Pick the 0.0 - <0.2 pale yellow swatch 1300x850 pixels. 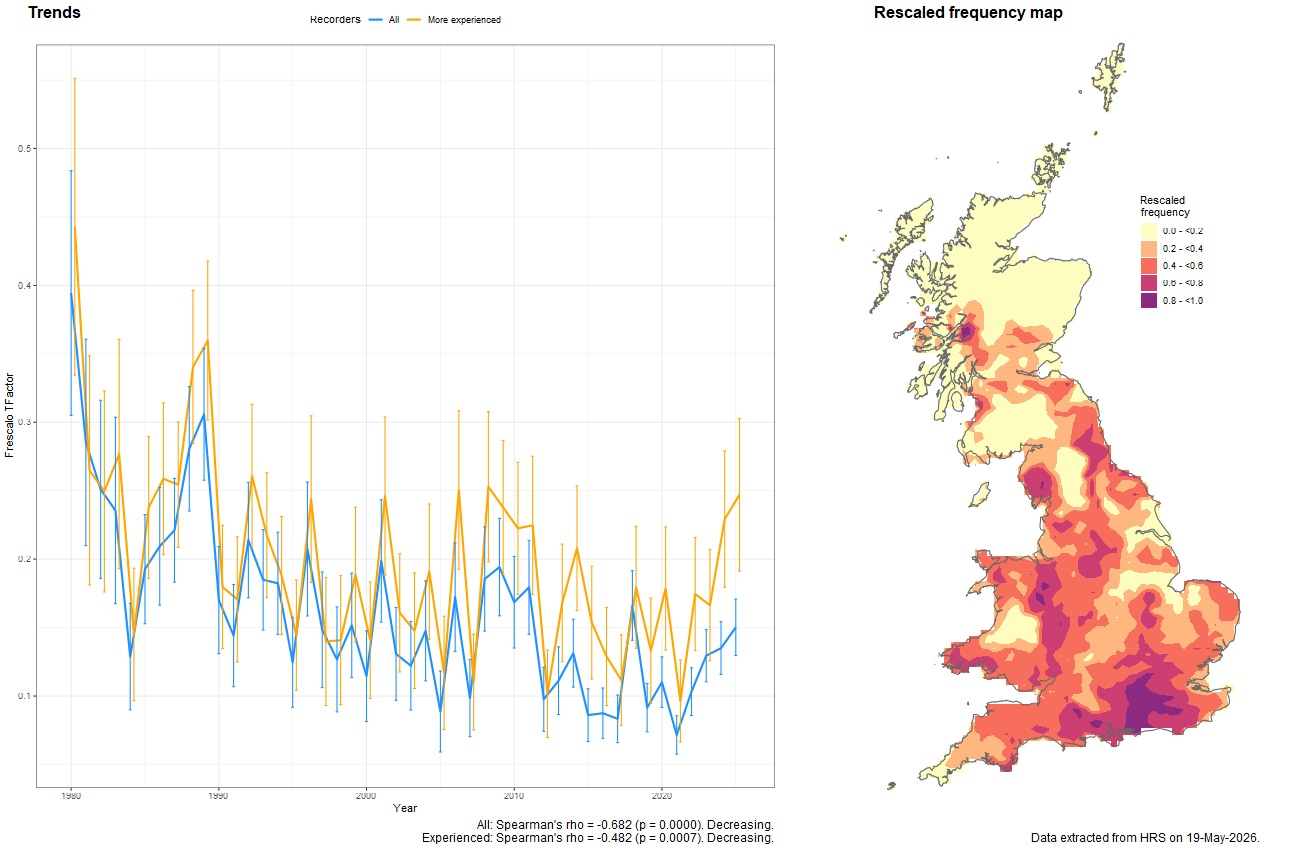1149,231
